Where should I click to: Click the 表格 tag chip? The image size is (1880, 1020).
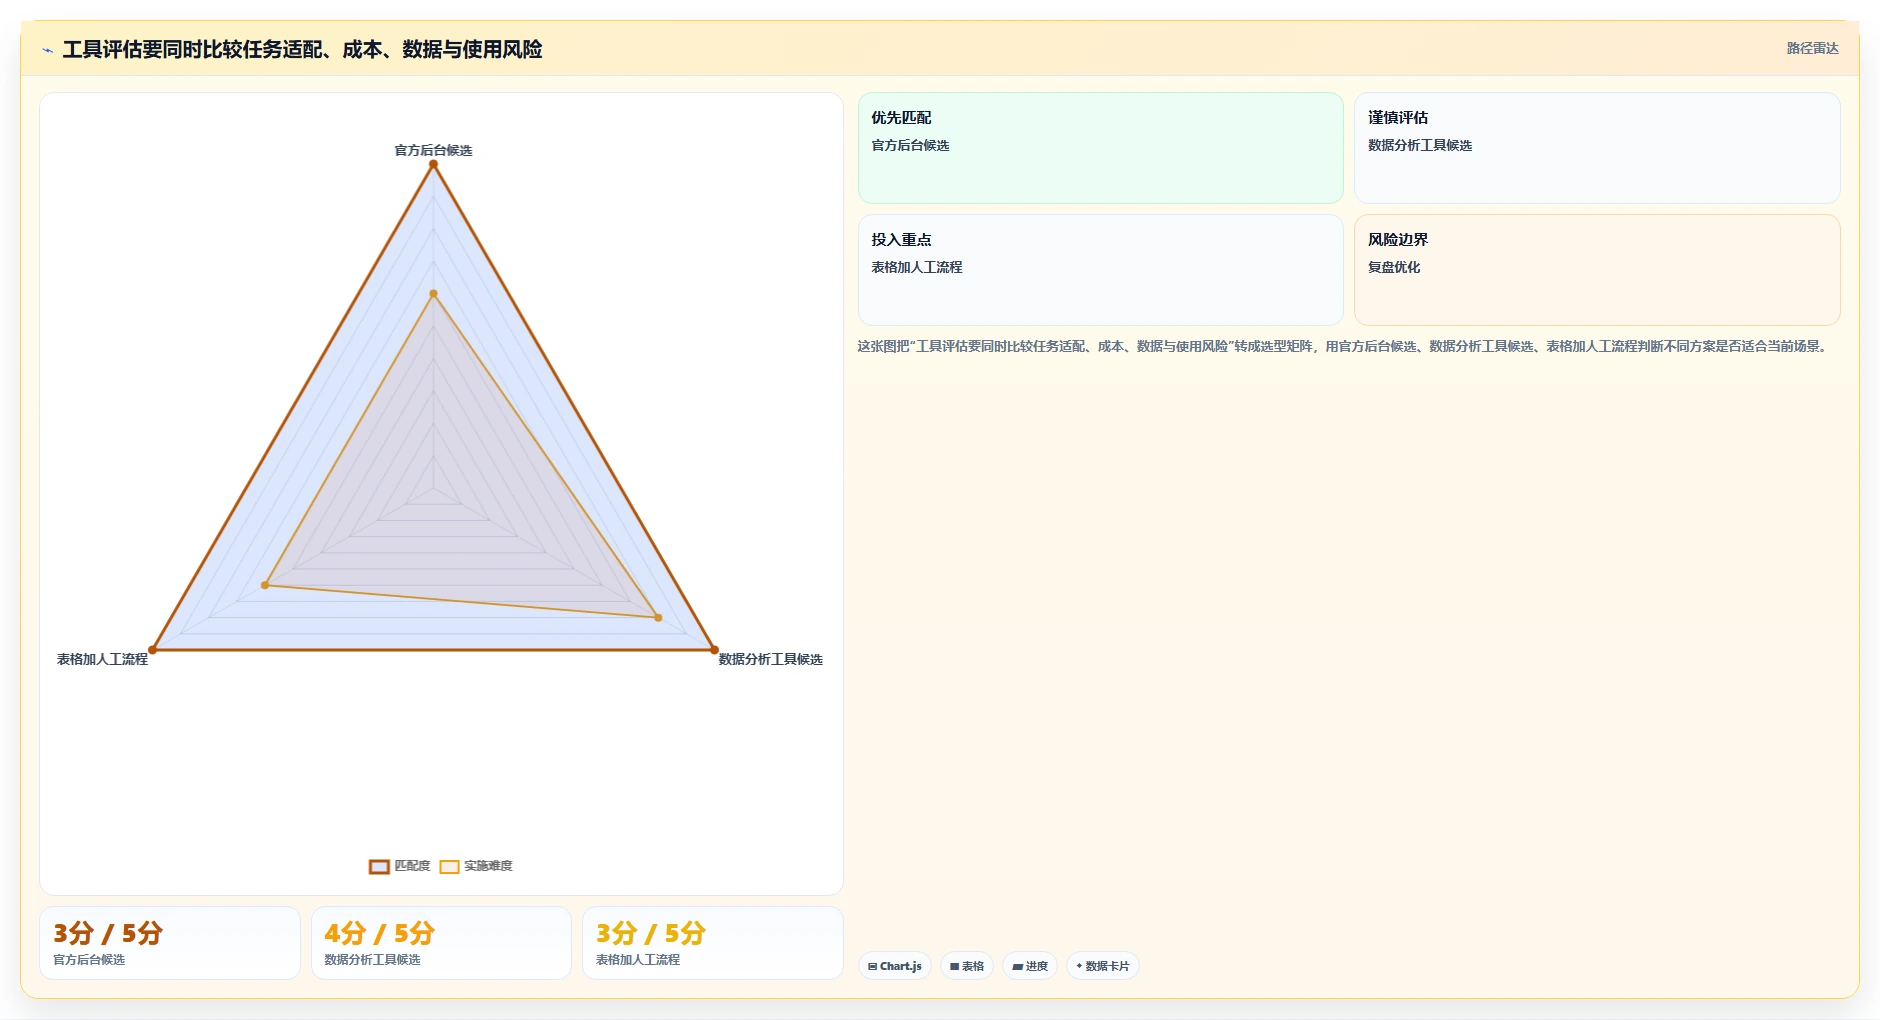(x=967, y=966)
